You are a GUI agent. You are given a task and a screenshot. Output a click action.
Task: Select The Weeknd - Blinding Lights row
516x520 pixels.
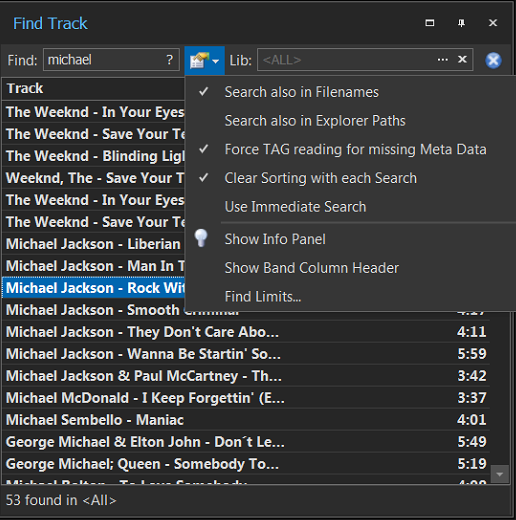coord(94,156)
